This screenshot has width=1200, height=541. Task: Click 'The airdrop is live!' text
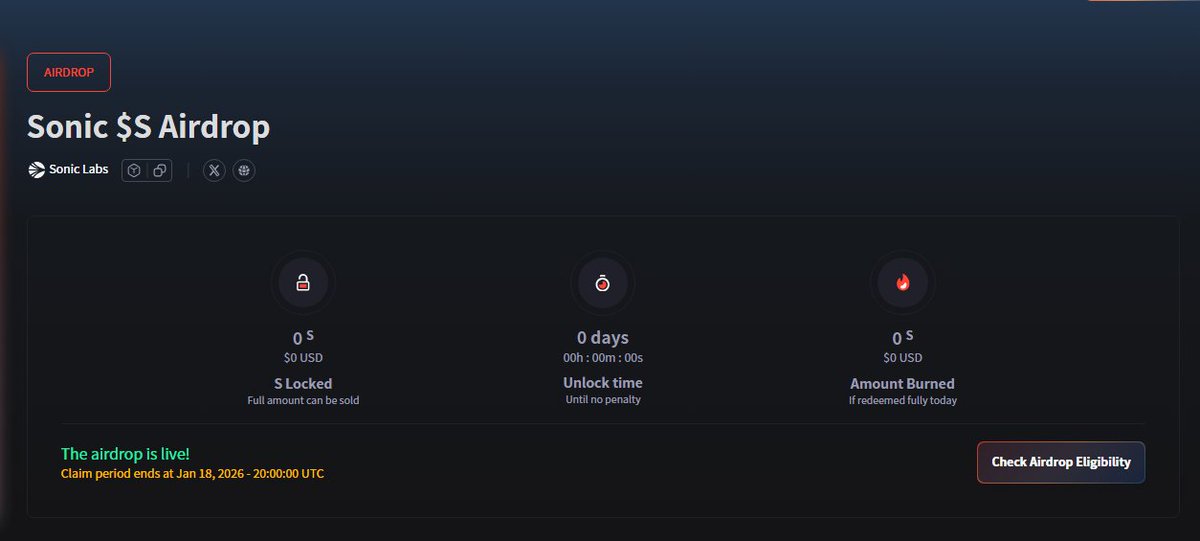125,454
